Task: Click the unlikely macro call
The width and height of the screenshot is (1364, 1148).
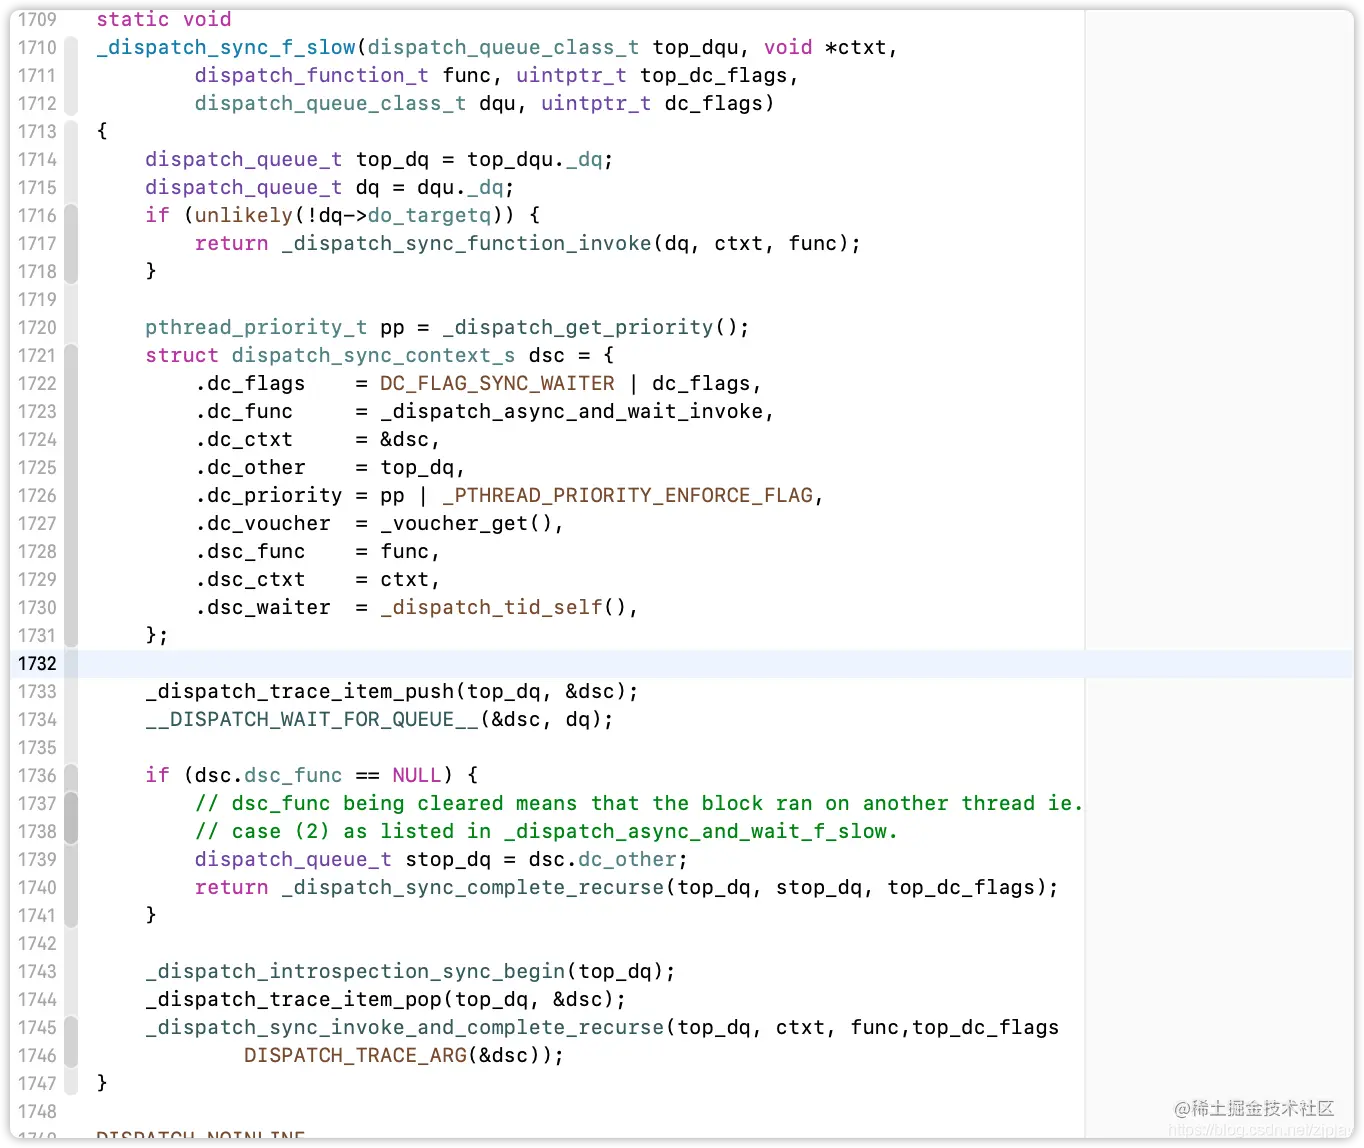Action: pyautogui.click(x=243, y=215)
